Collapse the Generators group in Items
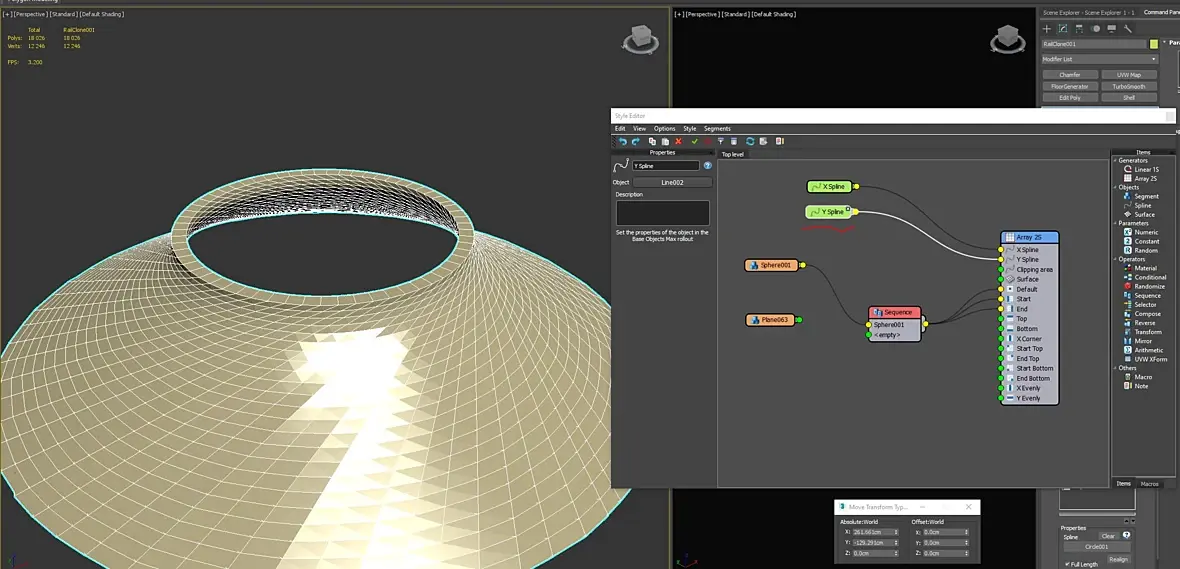The width and height of the screenshot is (1180, 569). [x=1115, y=160]
